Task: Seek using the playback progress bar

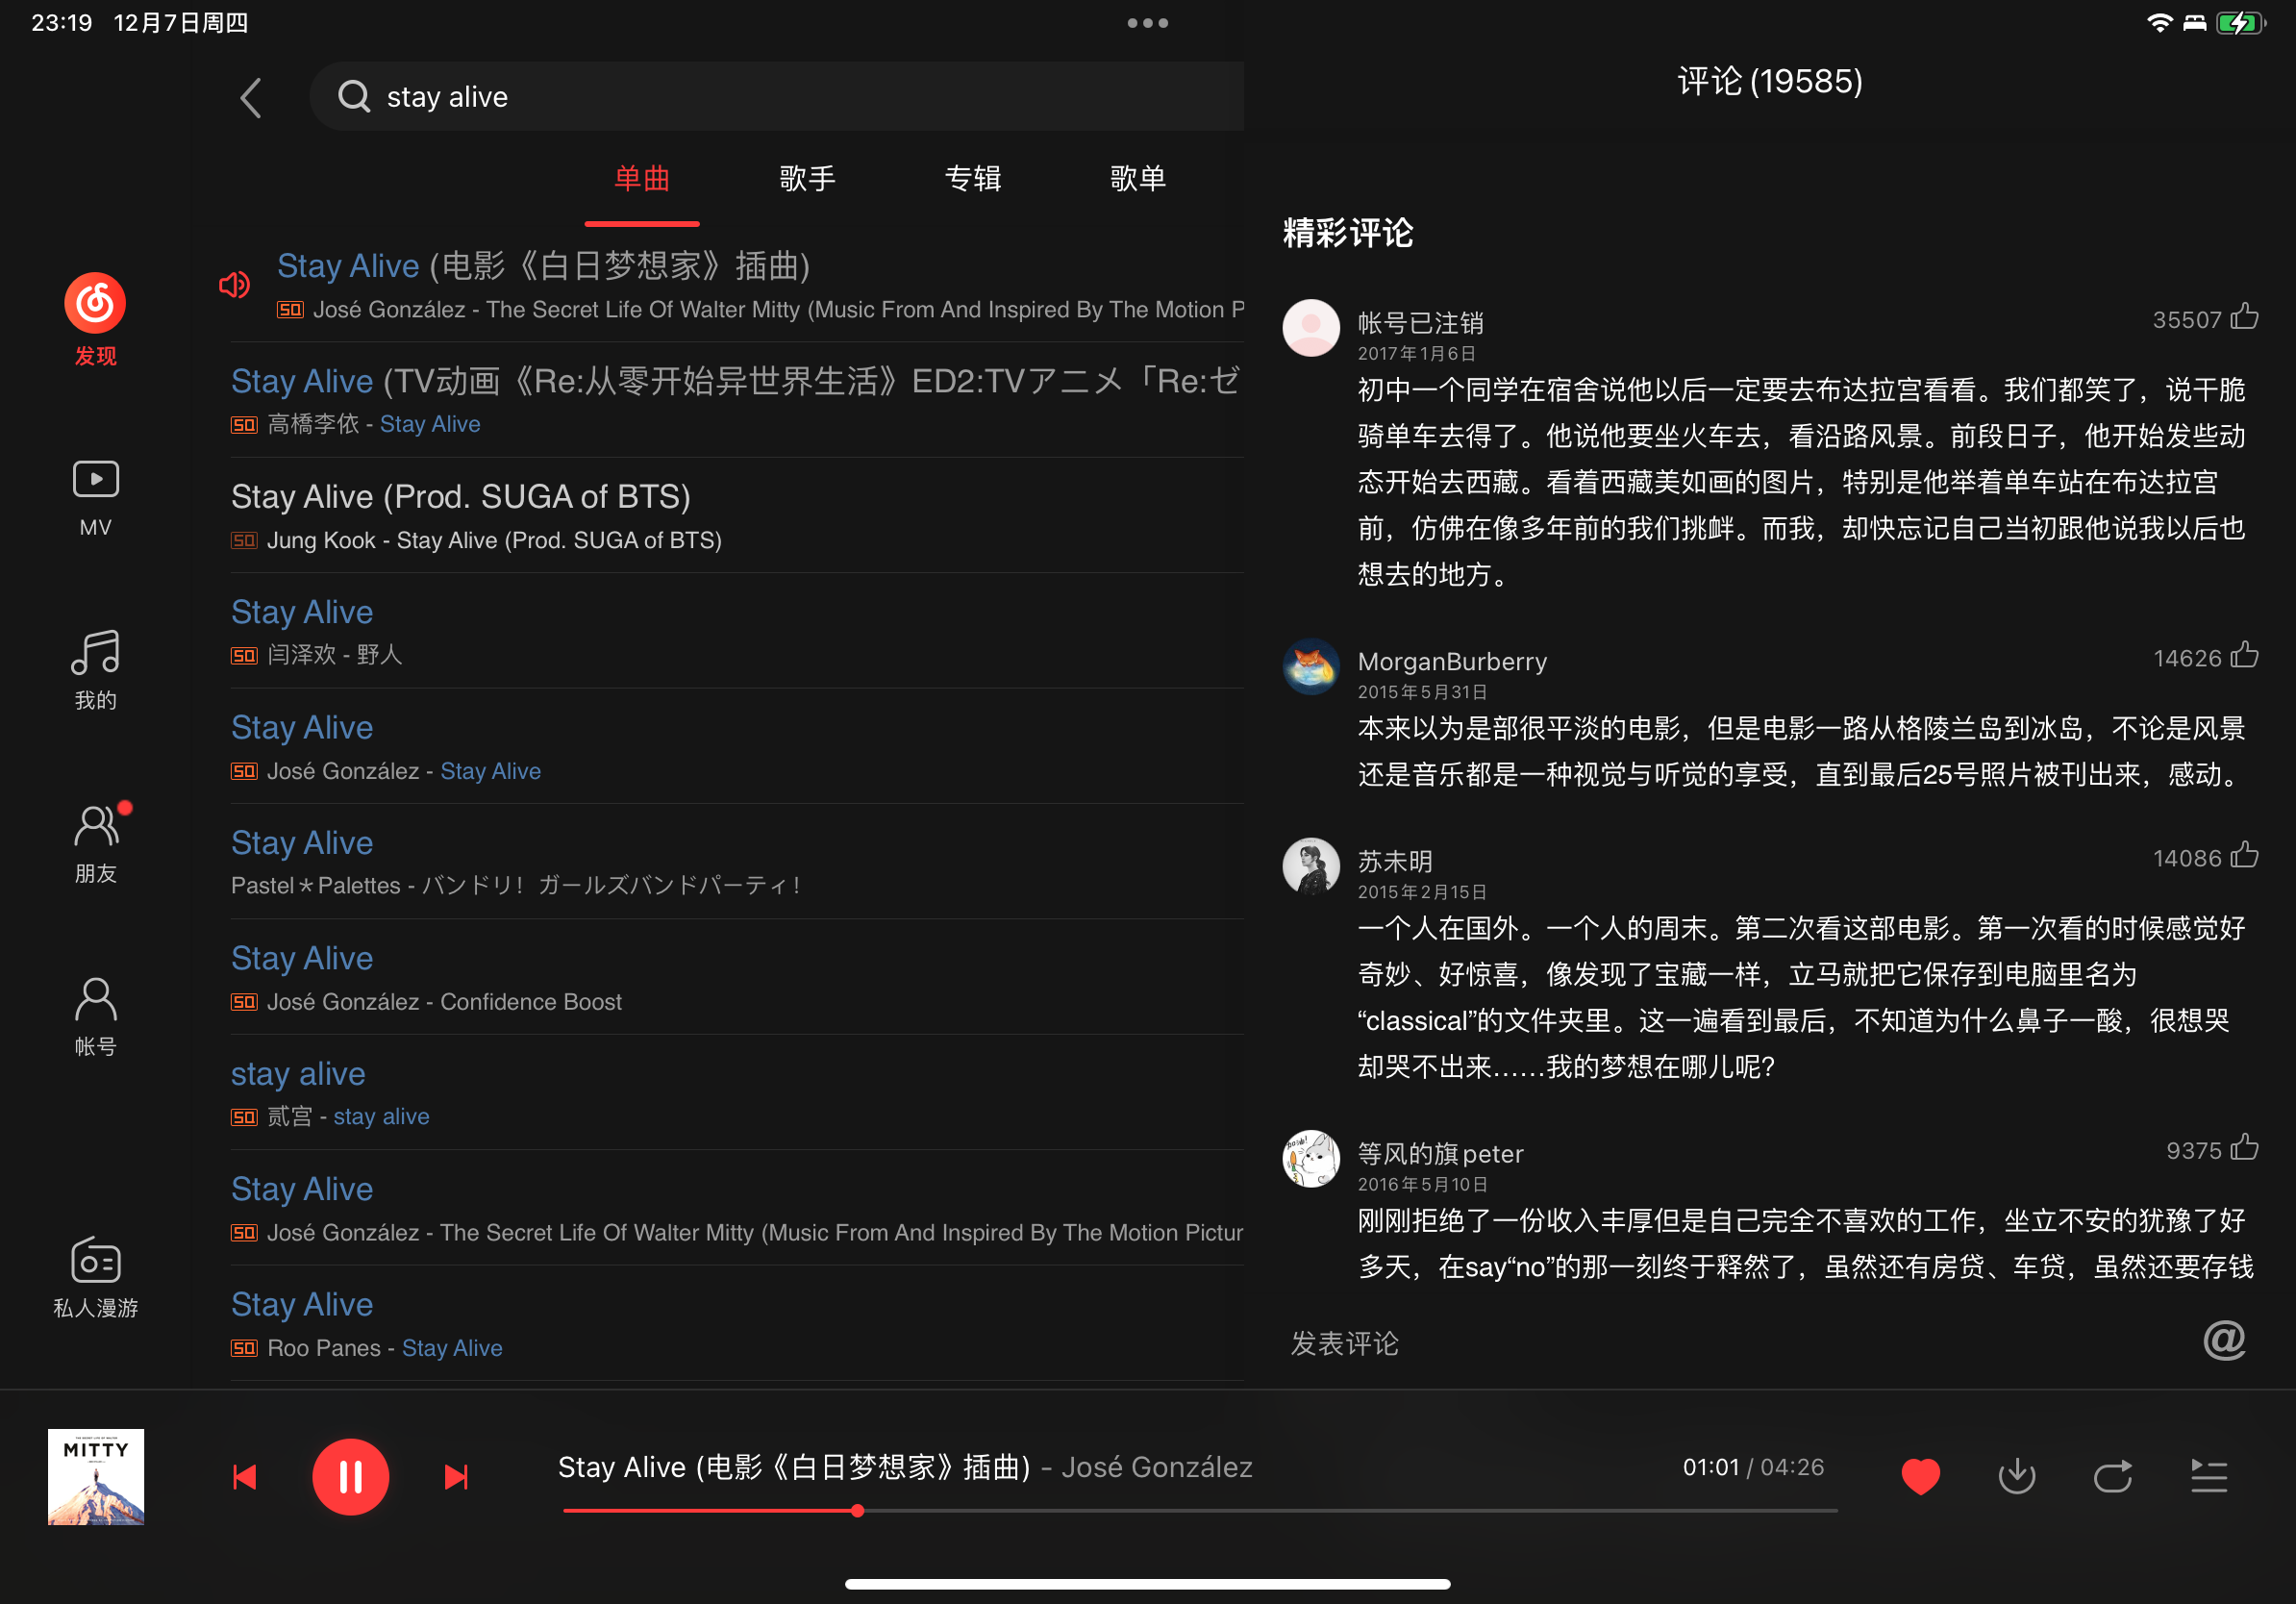Action: coord(1200,1510)
